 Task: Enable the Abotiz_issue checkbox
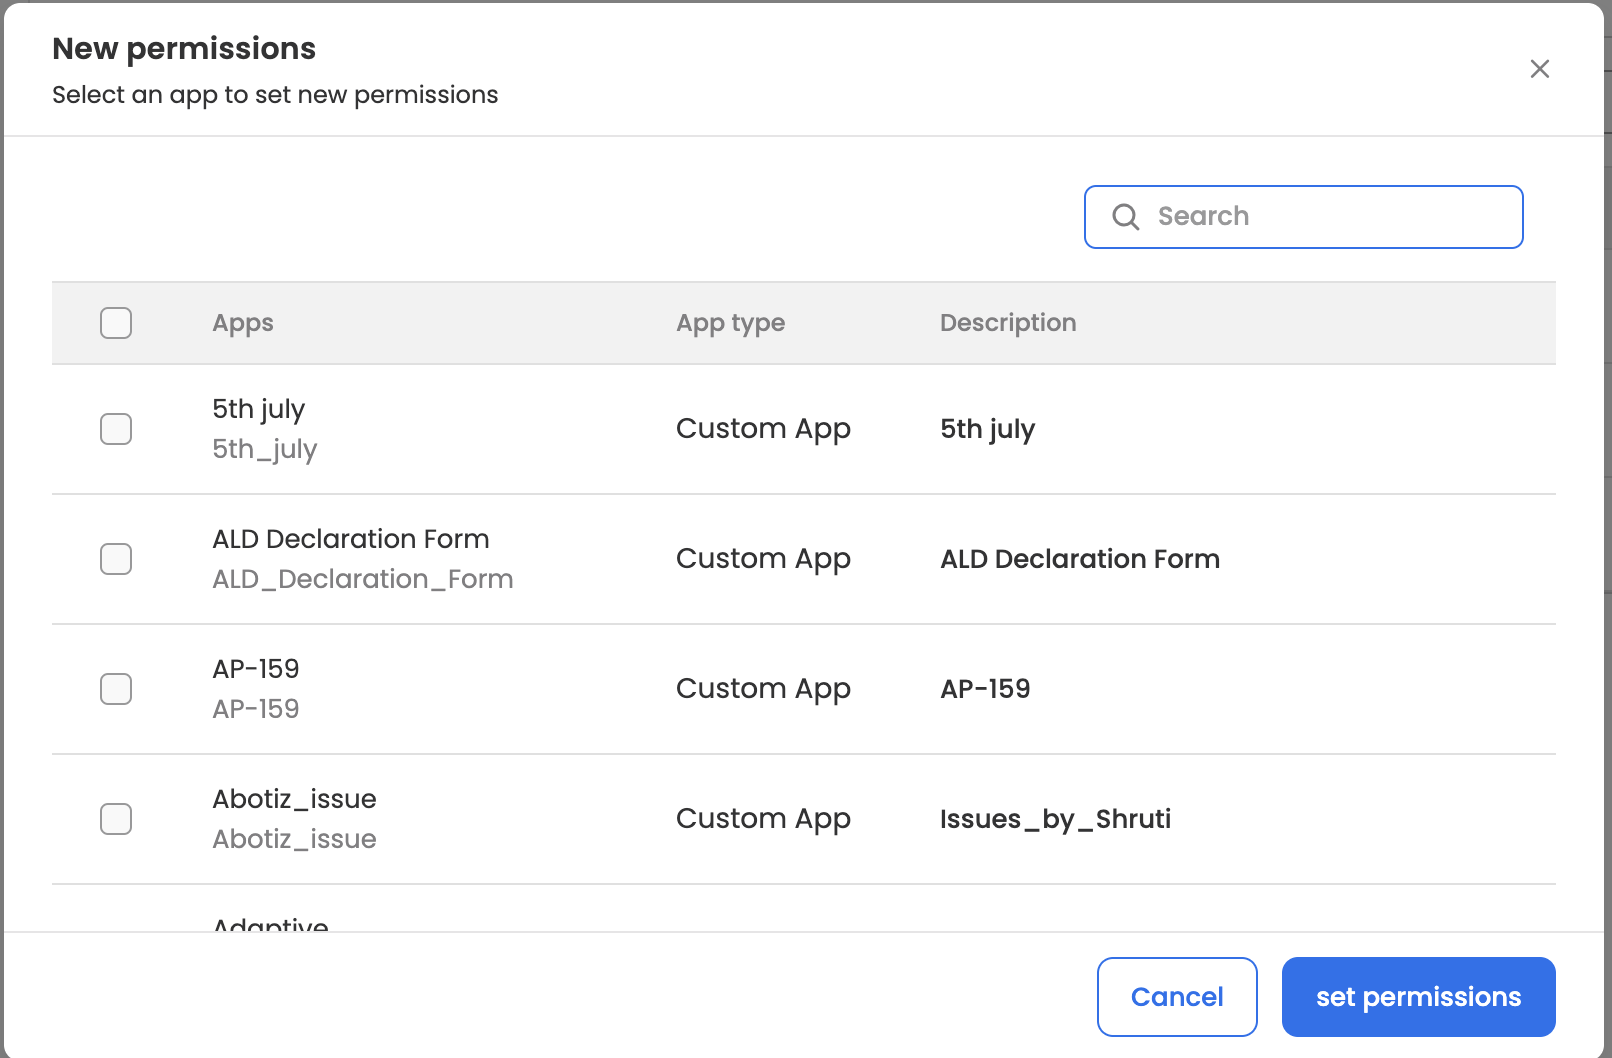[x=116, y=819]
